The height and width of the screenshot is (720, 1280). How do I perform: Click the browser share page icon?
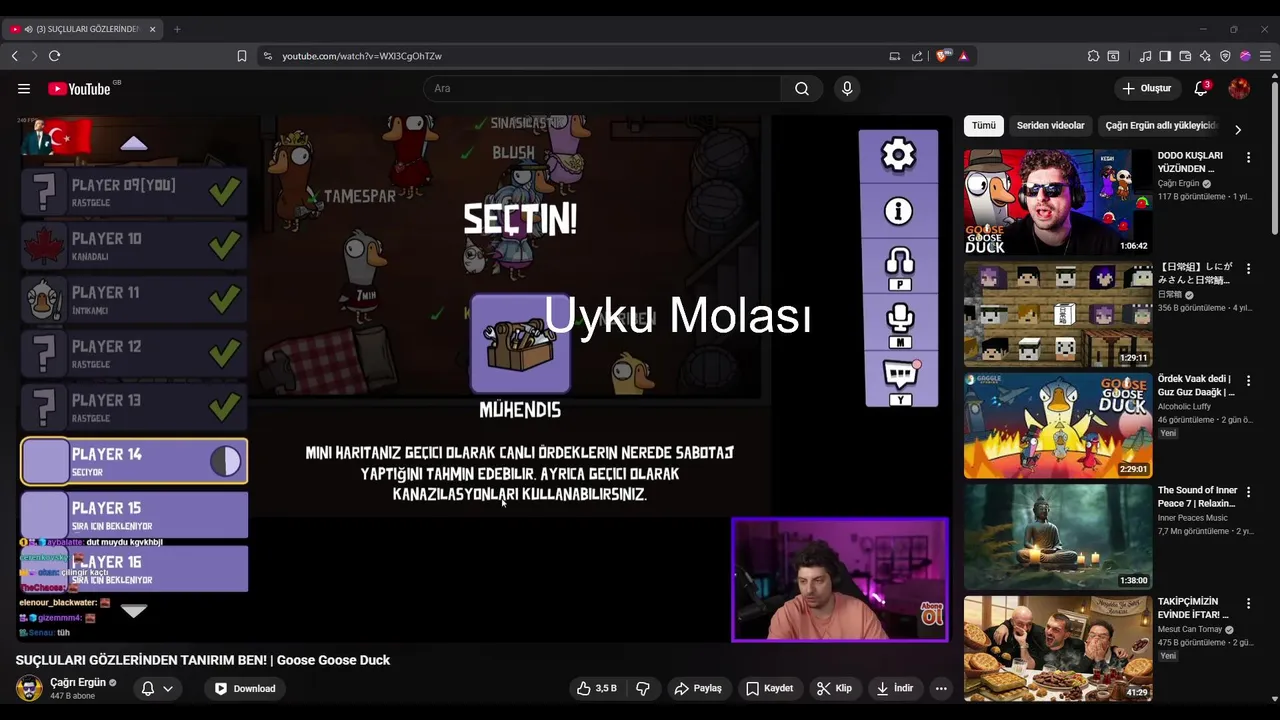point(917,56)
